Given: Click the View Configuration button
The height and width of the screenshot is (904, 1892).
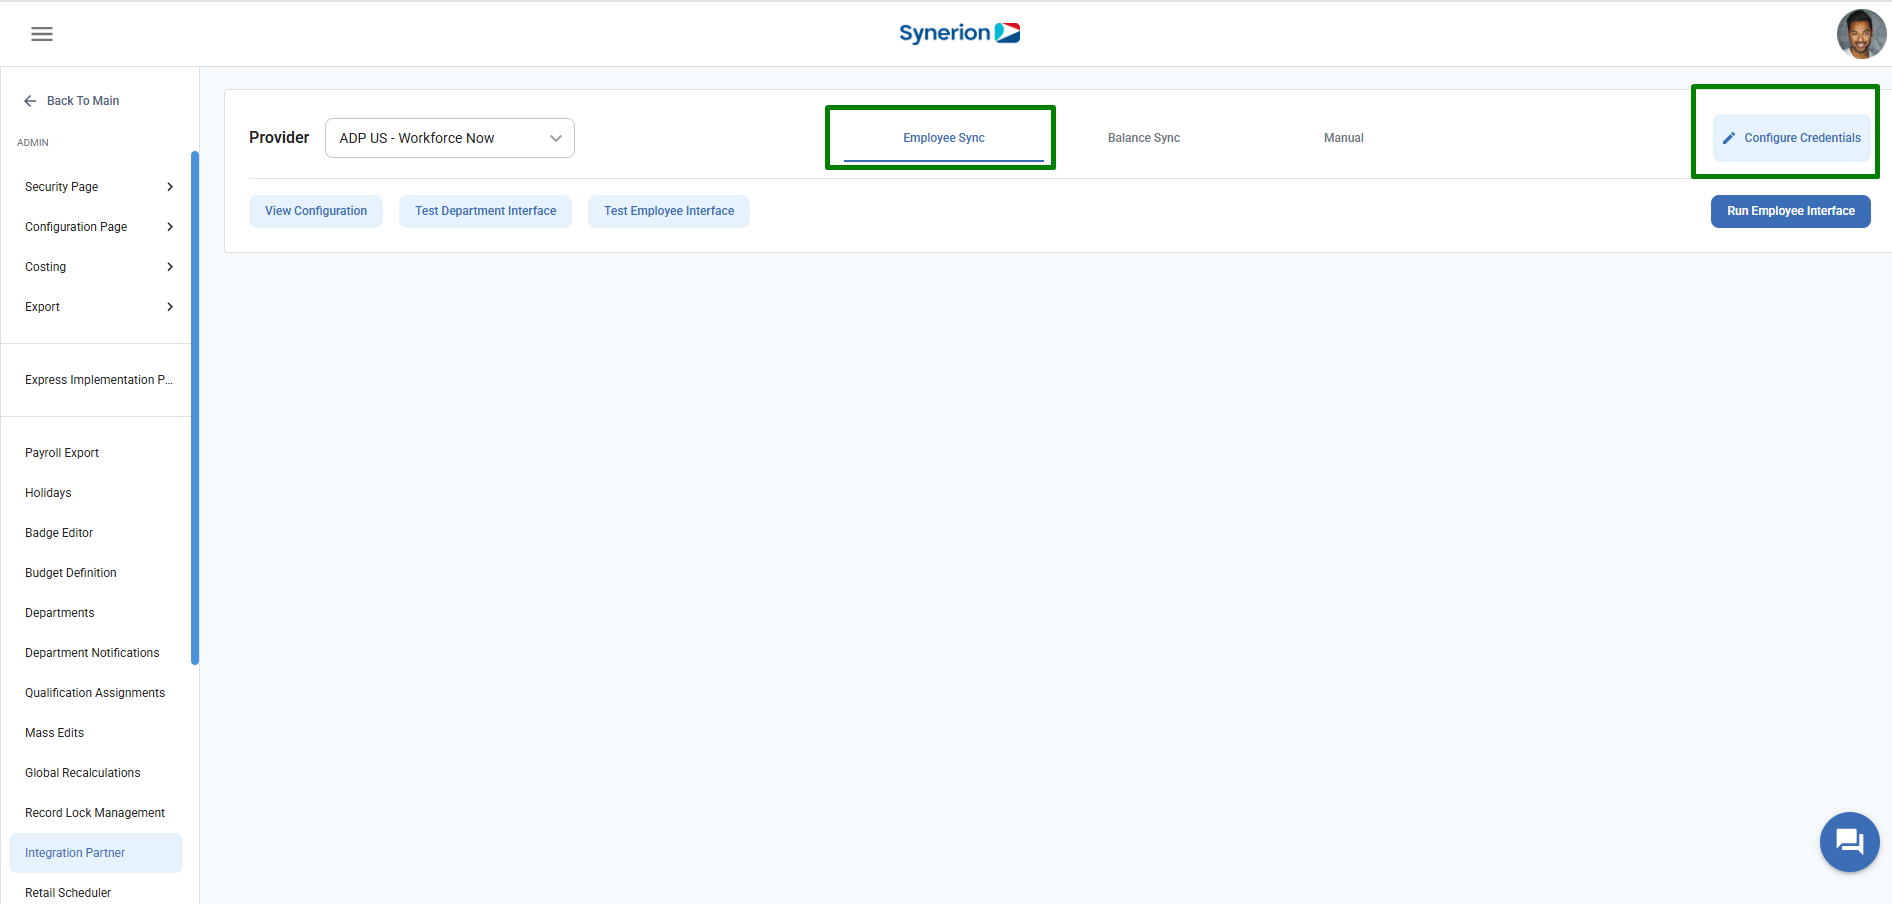Looking at the screenshot, I should (x=316, y=211).
